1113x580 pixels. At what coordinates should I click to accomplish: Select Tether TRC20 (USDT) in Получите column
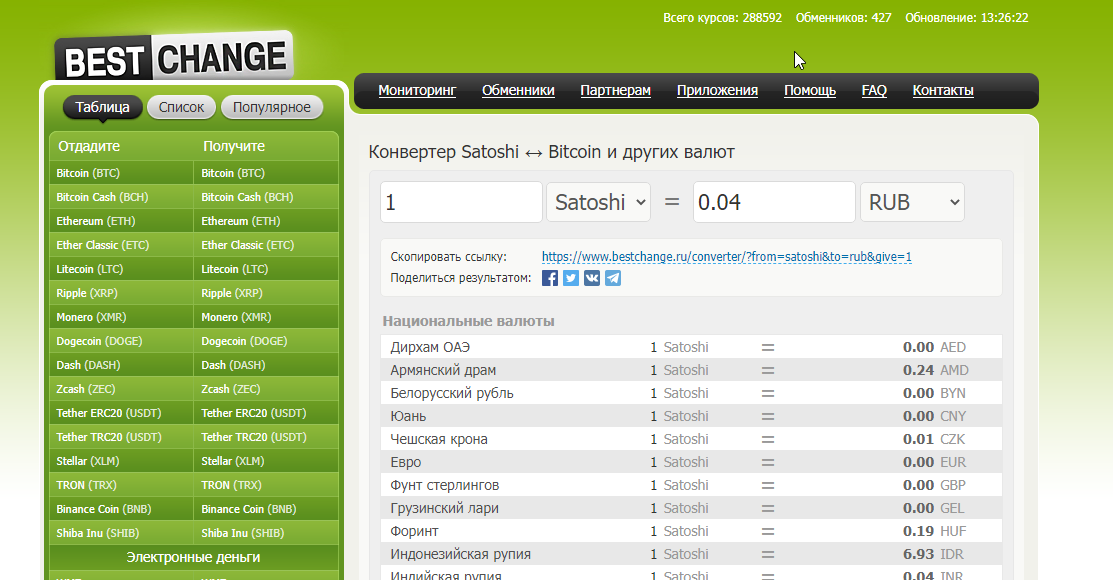coord(266,437)
